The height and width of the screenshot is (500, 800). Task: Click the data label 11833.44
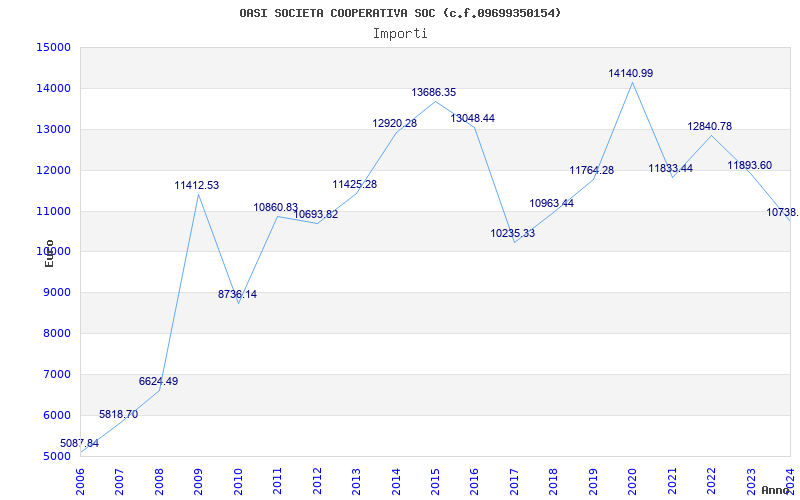(x=670, y=168)
